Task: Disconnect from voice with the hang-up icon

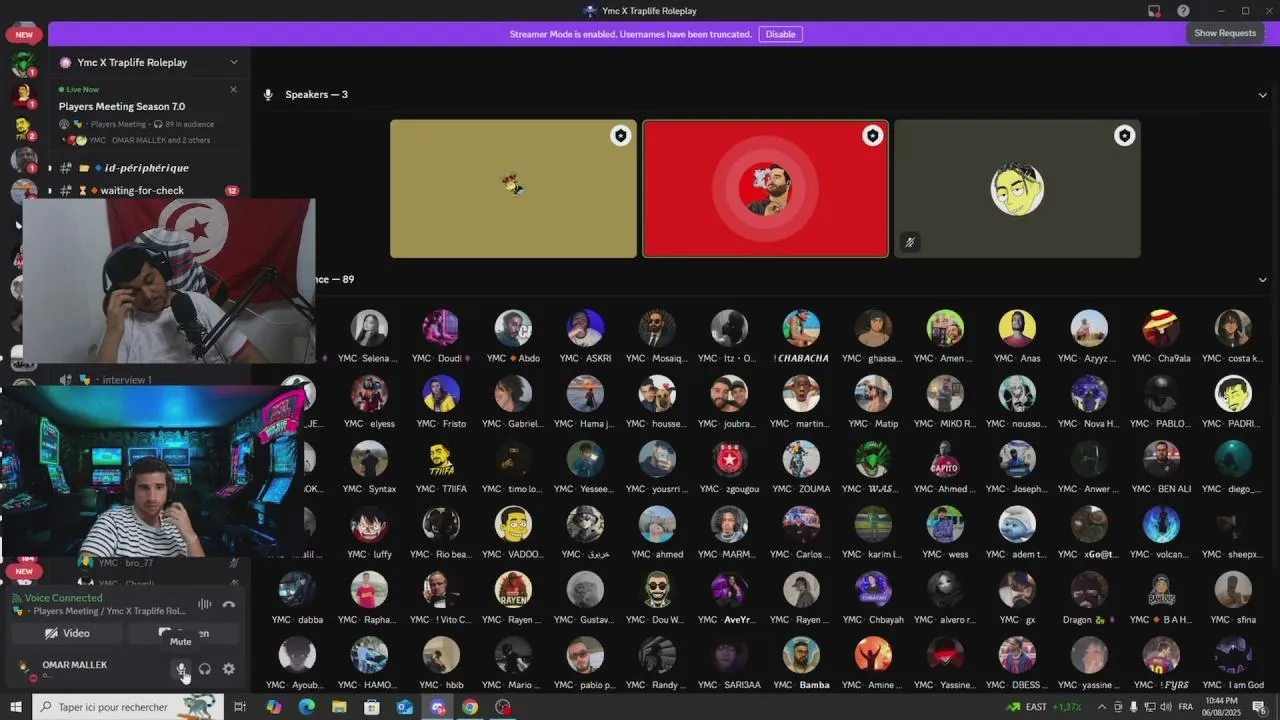Action: 229,604
